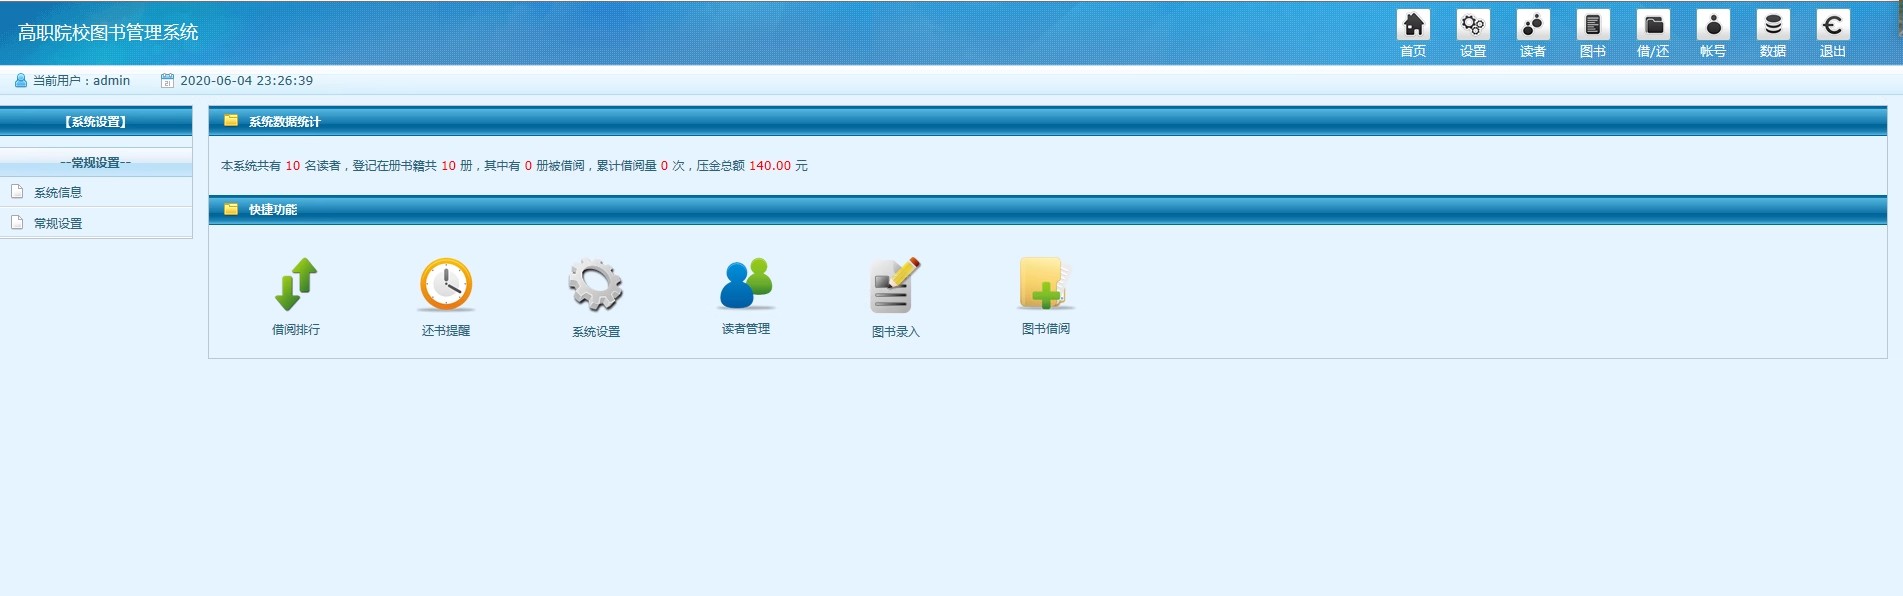Open the 读者 readers icon
Viewport: 1903px width, 596px height.
(1533, 25)
